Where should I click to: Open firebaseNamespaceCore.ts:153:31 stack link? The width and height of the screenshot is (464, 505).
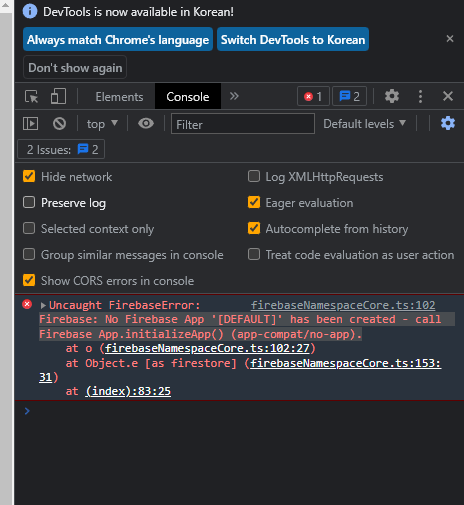pos(346,363)
